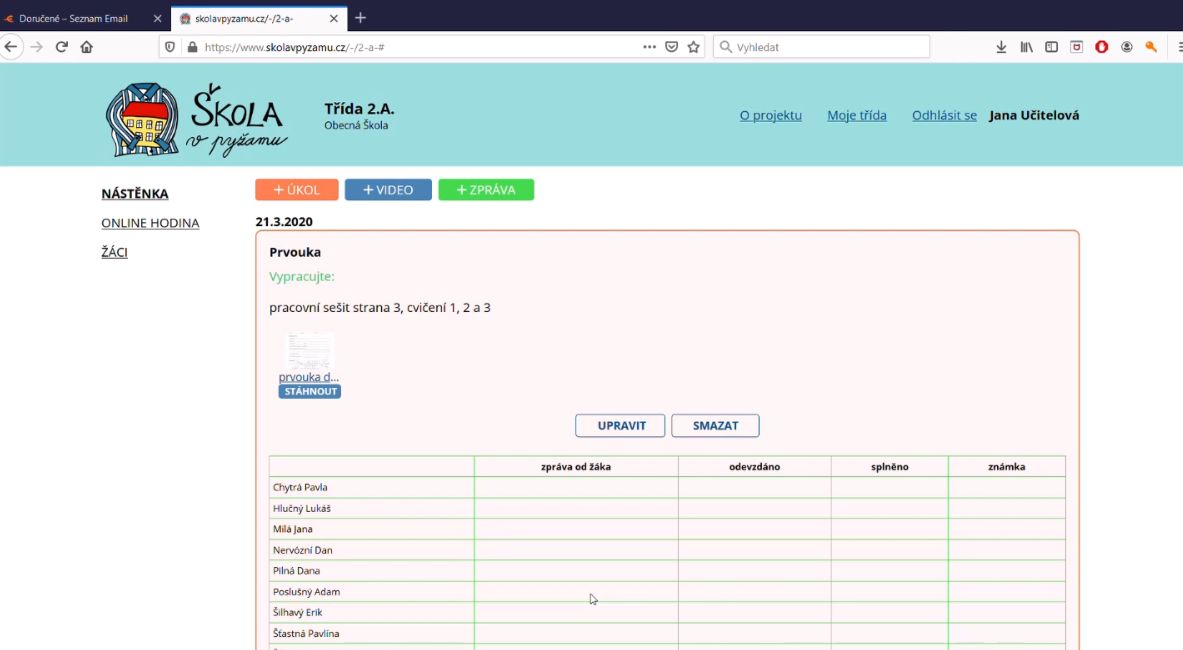The image size is (1183, 650).
Task: Click the Vyhledat search field
Action: pos(822,47)
